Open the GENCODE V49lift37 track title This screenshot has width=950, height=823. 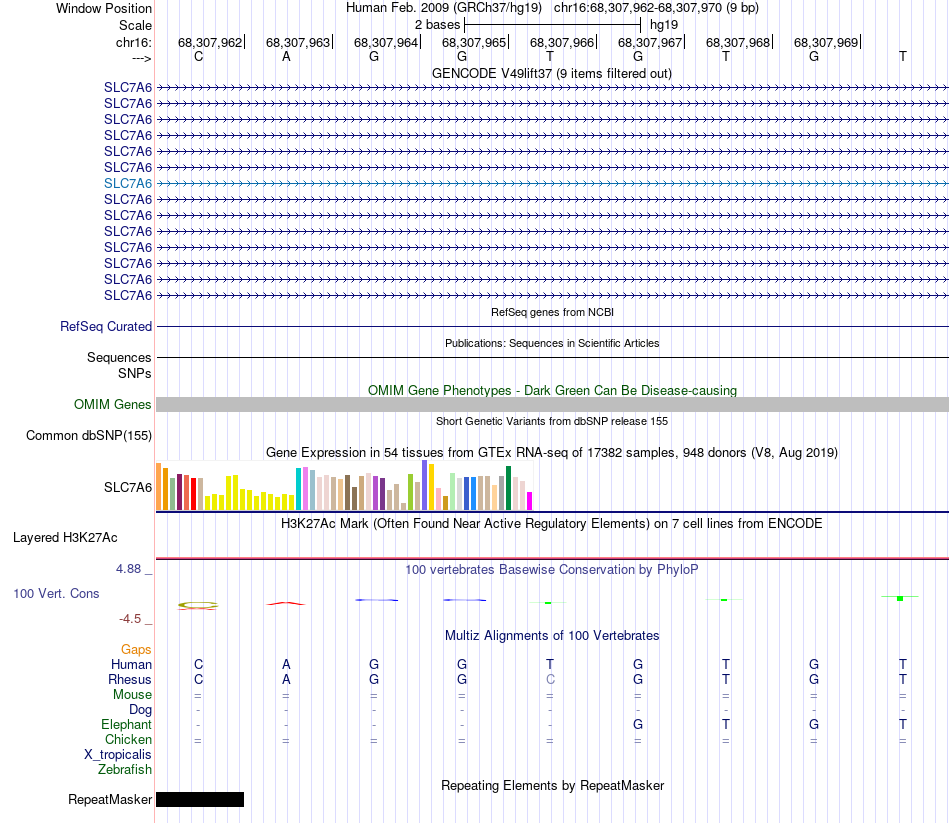click(551, 73)
